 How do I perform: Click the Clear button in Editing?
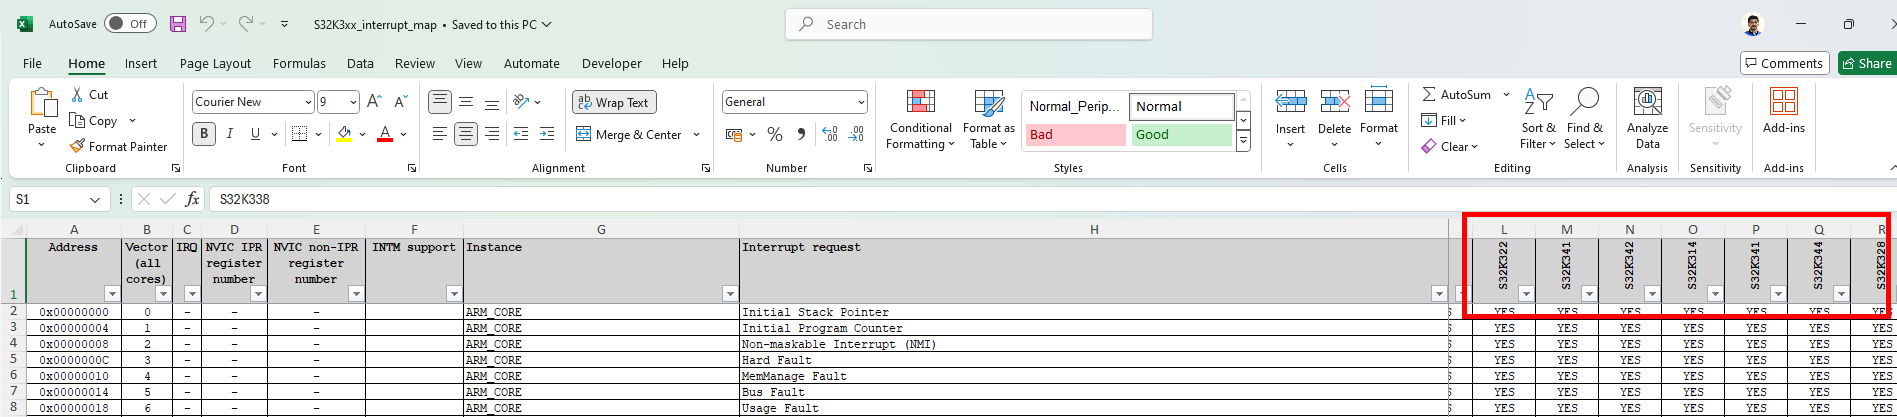point(1447,146)
